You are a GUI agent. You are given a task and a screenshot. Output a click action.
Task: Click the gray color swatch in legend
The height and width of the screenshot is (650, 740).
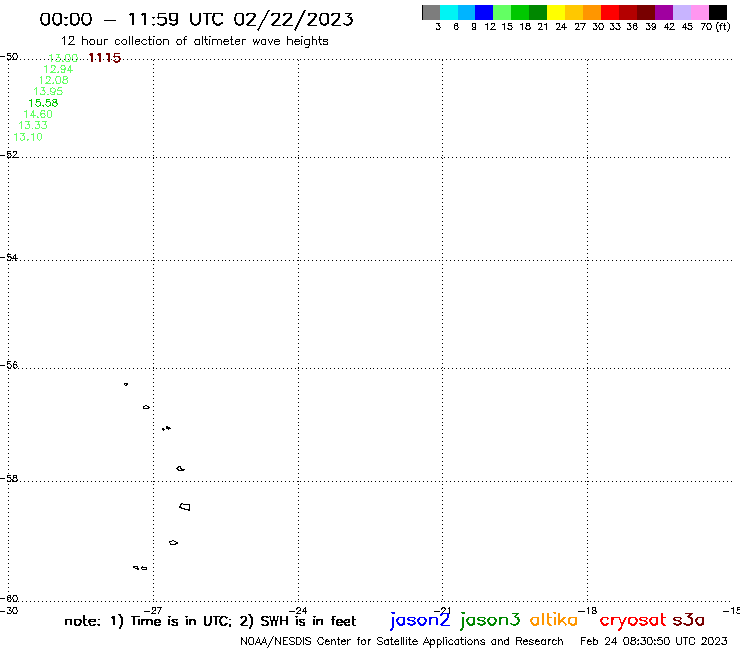coord(431,12)
